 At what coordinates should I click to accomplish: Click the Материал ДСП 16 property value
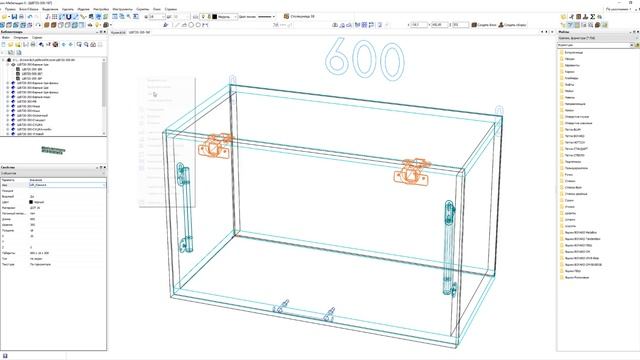click(35, 208)
